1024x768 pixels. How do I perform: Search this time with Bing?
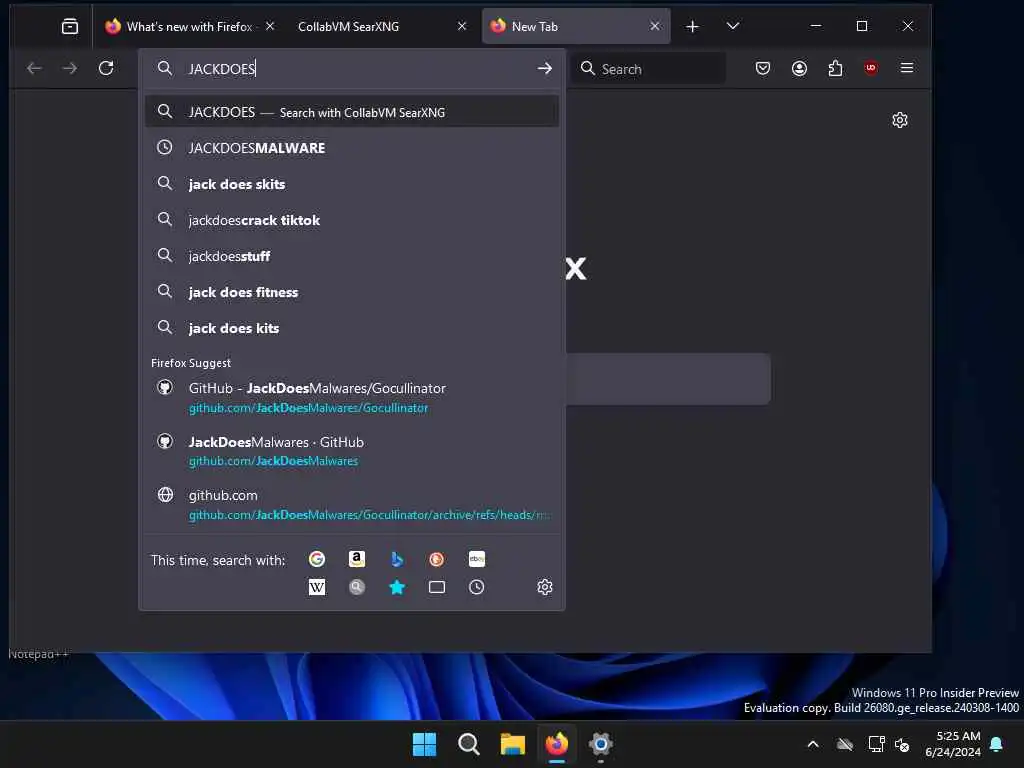(x=396, y=559)
